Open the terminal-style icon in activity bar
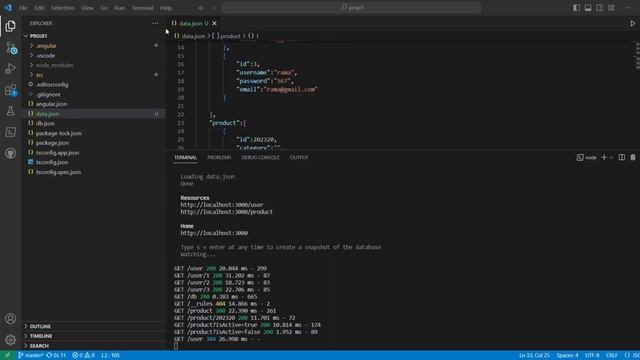Image resolution: width=640 pixels, height=360 pixels. 11,132
